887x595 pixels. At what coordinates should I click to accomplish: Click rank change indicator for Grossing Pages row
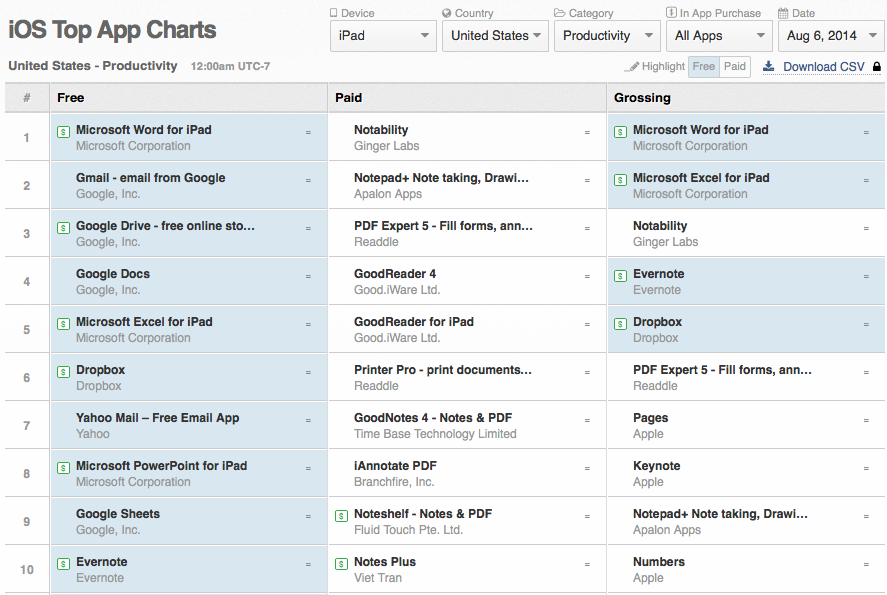point(866,420)
